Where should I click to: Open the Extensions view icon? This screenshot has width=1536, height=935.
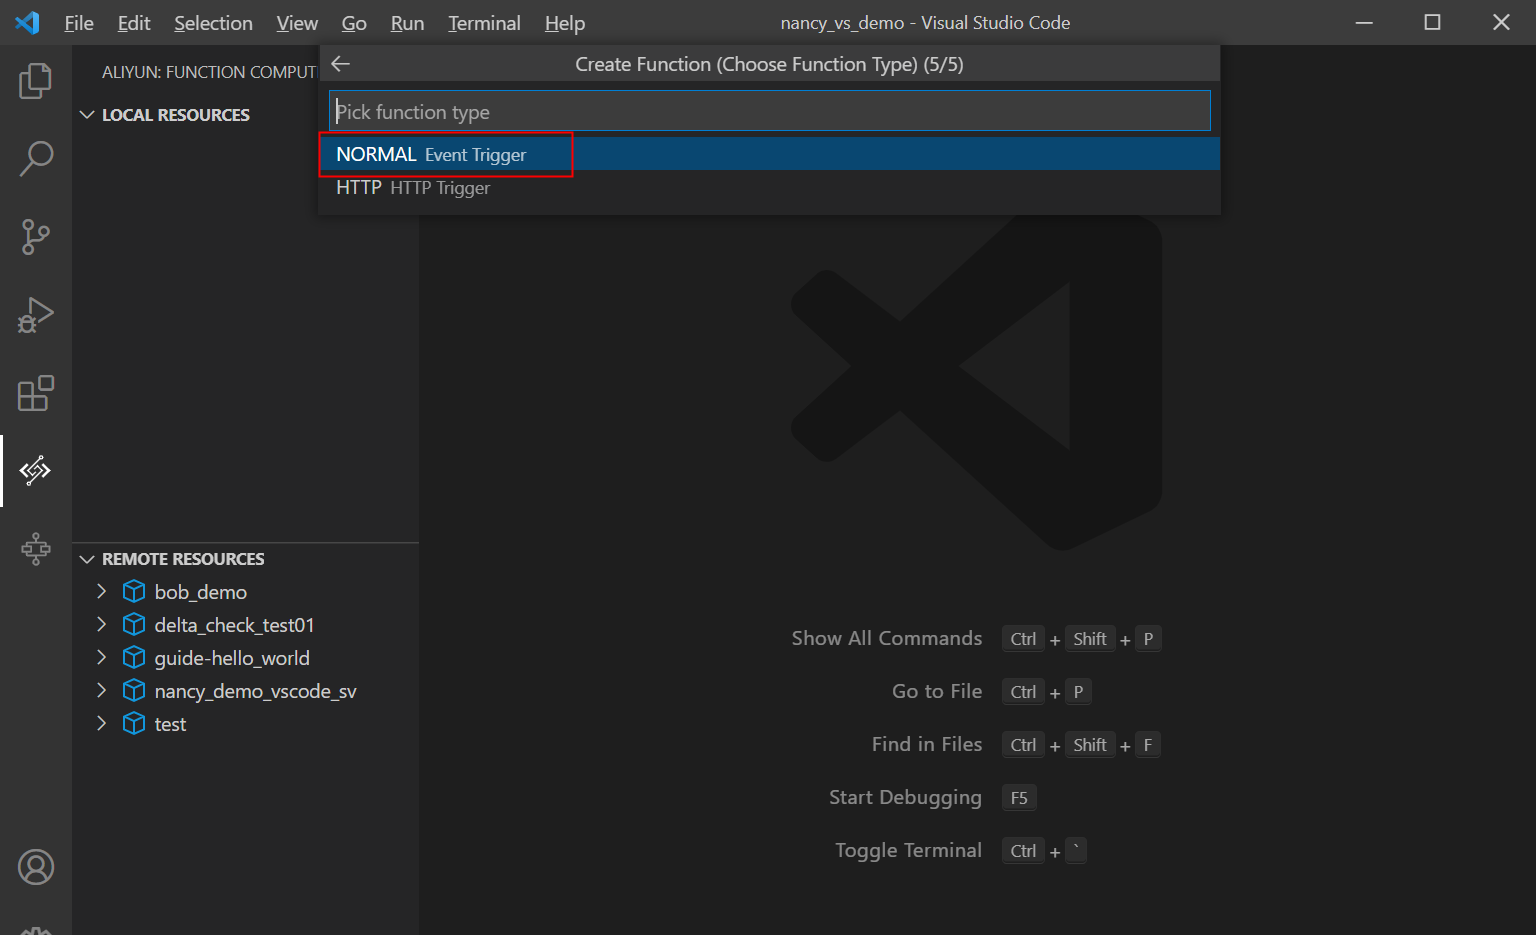tap(36, 393)
